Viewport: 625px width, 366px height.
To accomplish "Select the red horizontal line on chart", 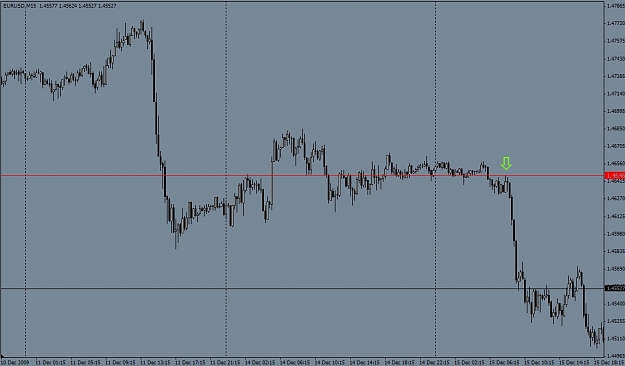I will [302, 175].
